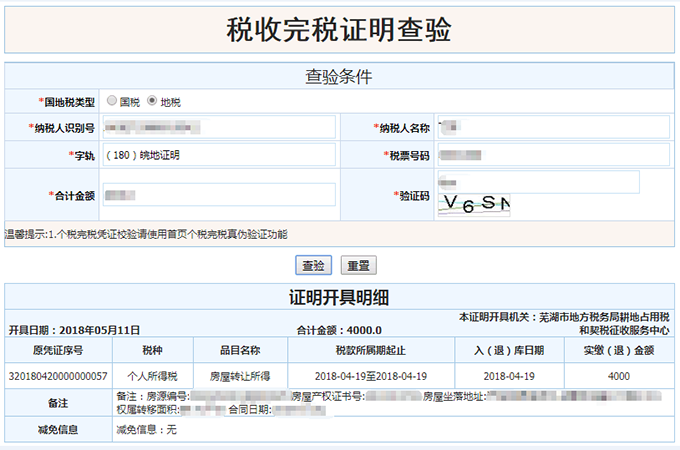Screen dimensions: 680x450
Task: Select the 国税 radio button
Action: 112,102
